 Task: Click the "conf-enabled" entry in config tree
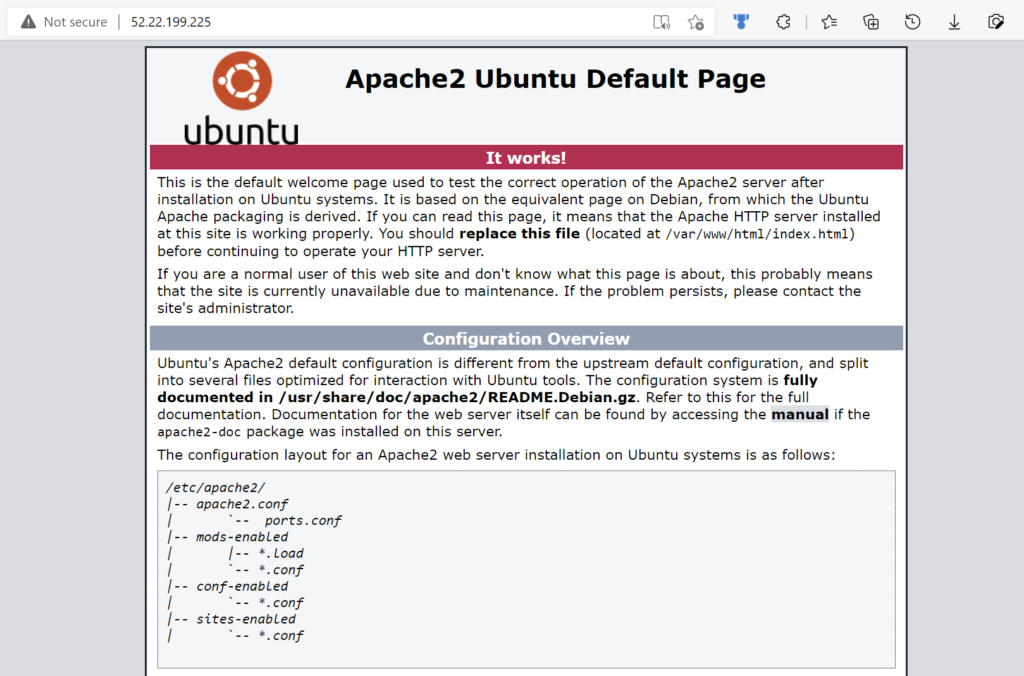(242, 587)
